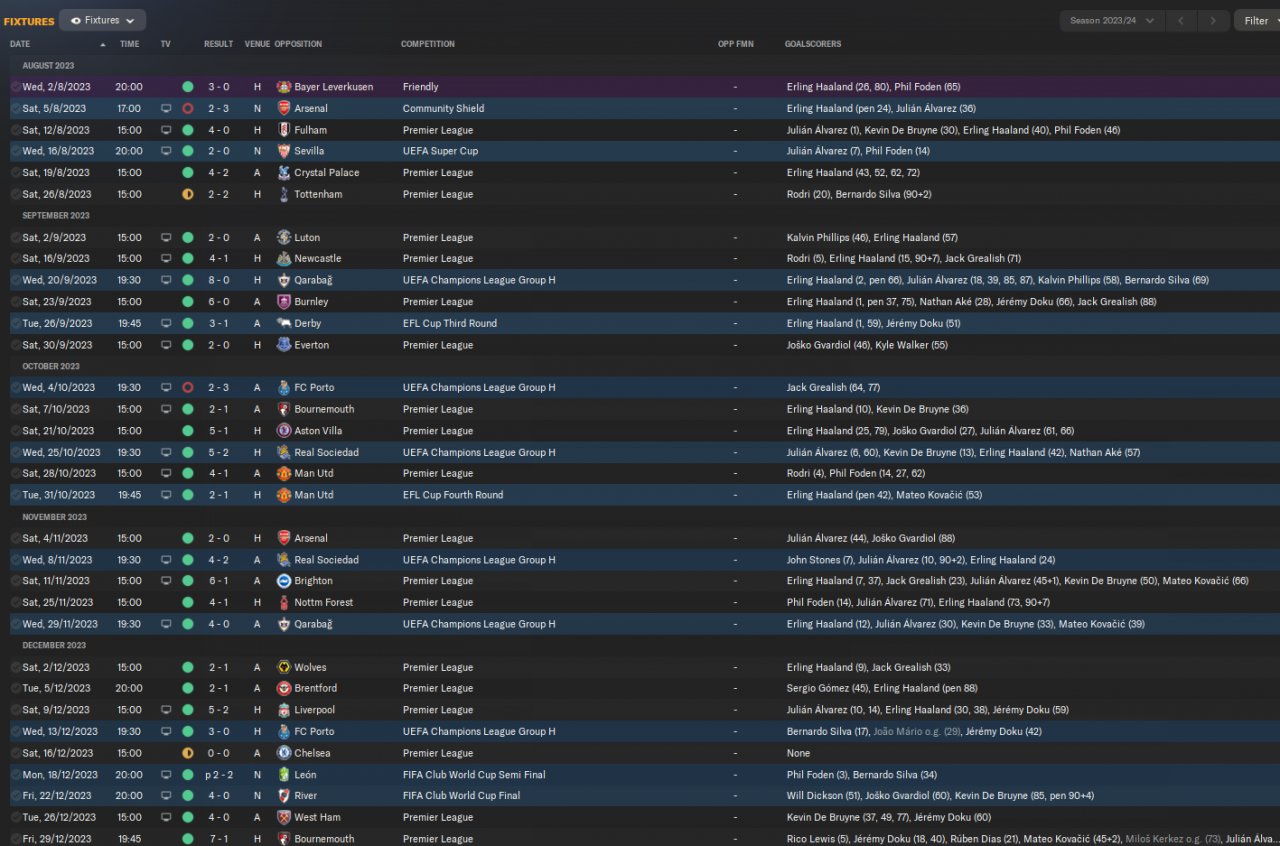
Task: Click goalscorer Will Dickson (51)
Action: point(823,796)
